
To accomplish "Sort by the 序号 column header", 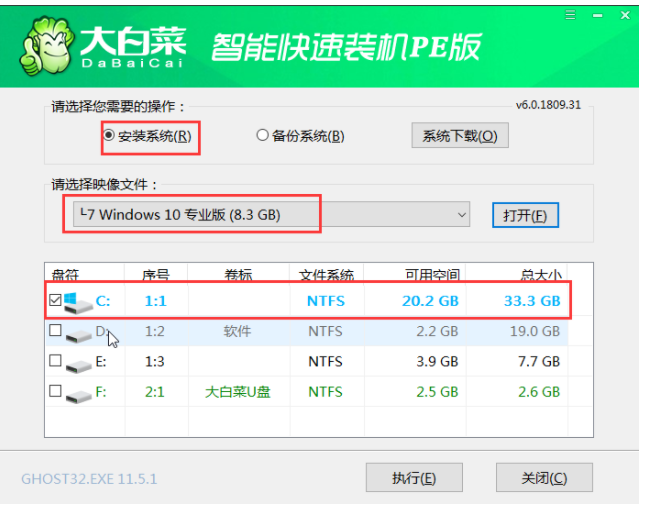I will pyautogui.click(x=156, y=274).
